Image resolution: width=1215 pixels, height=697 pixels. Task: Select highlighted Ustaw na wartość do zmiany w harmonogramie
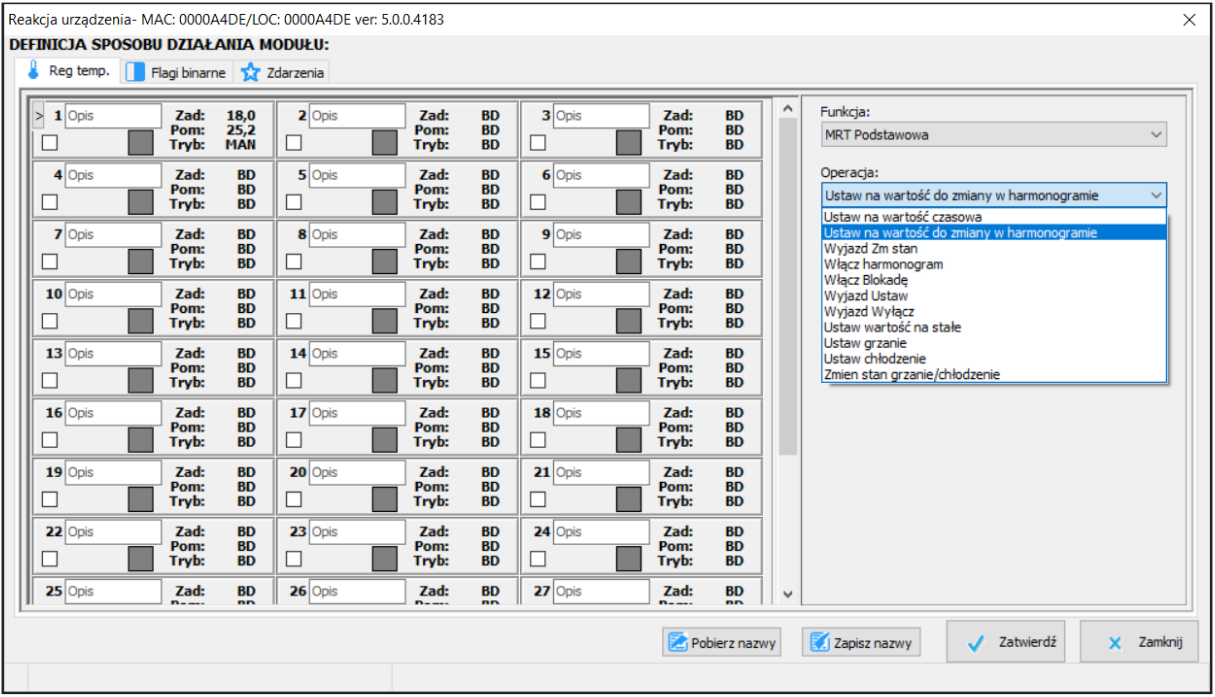pos(994,232)
